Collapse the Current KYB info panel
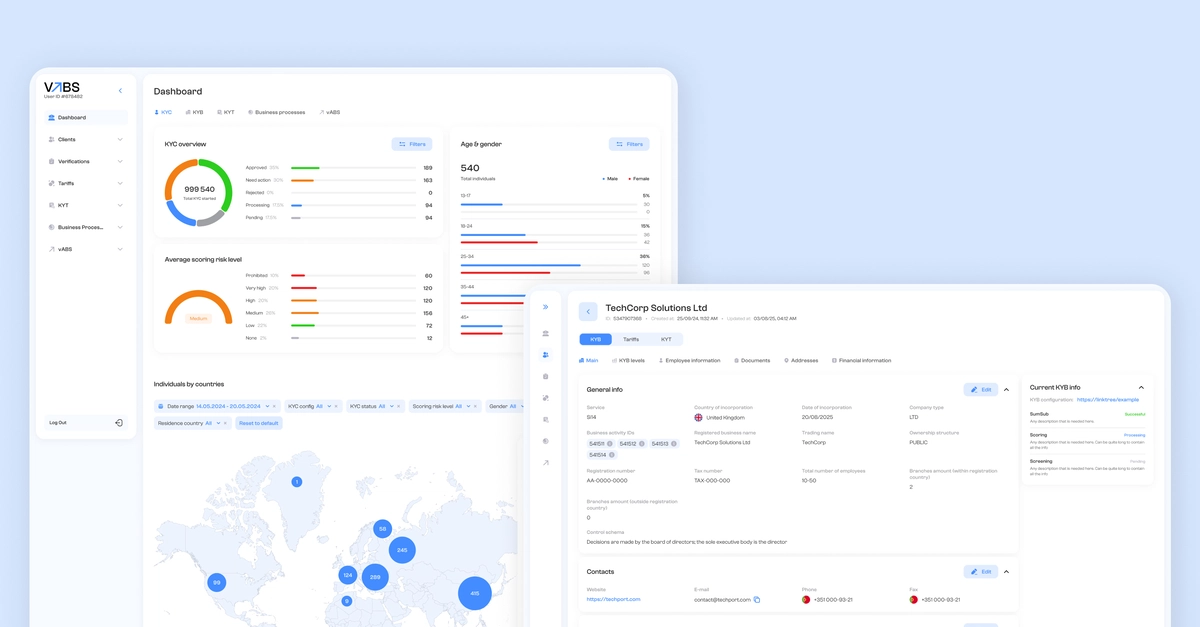 (1141, 387)
